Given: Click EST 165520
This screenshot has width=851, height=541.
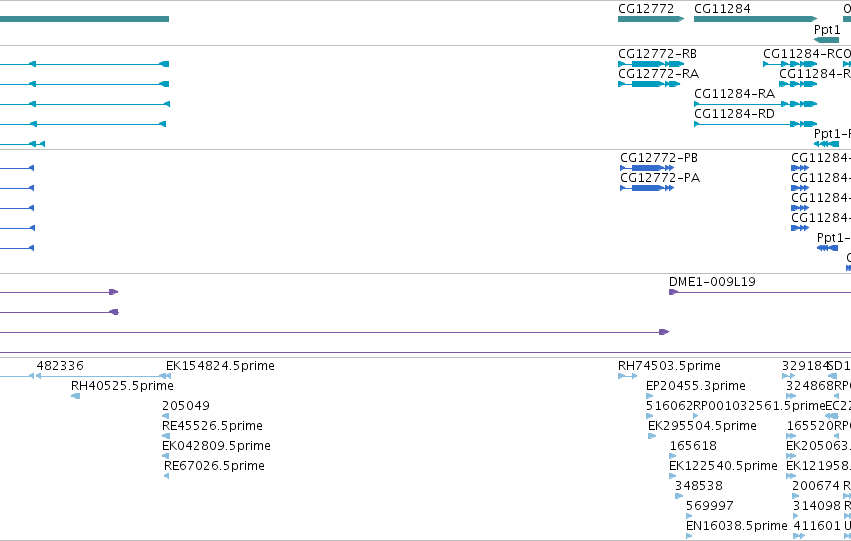Looking at the screenshot, I should pos(810,426).
